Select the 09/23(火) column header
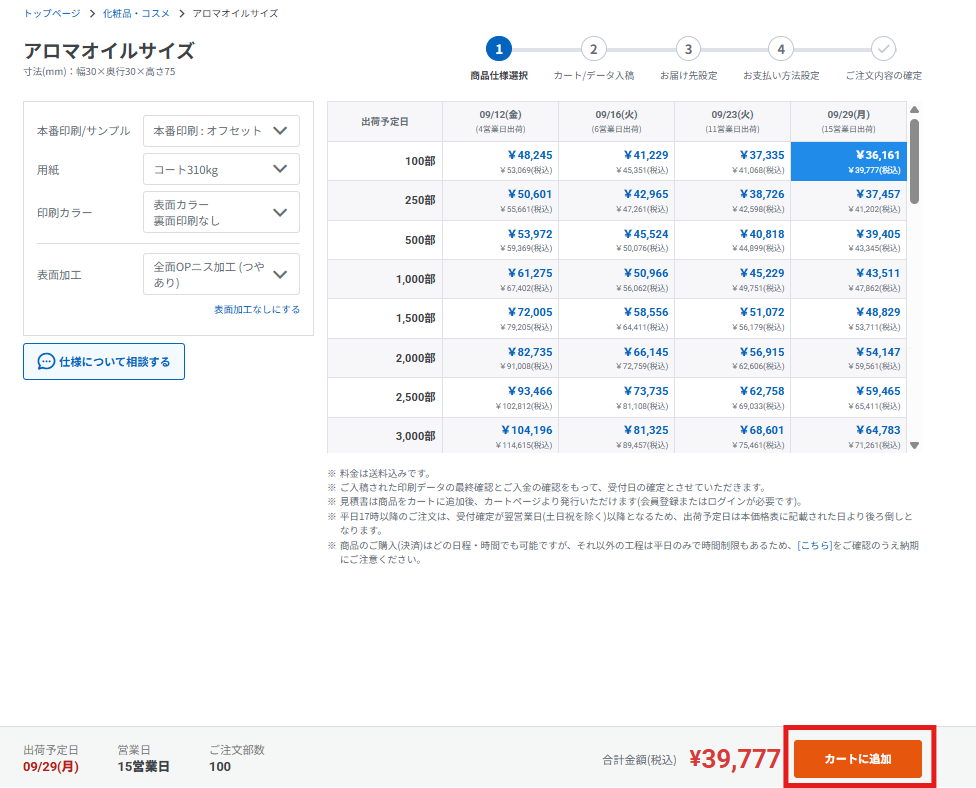This screenshot has width=976, height=788. [x=733, y=121]
